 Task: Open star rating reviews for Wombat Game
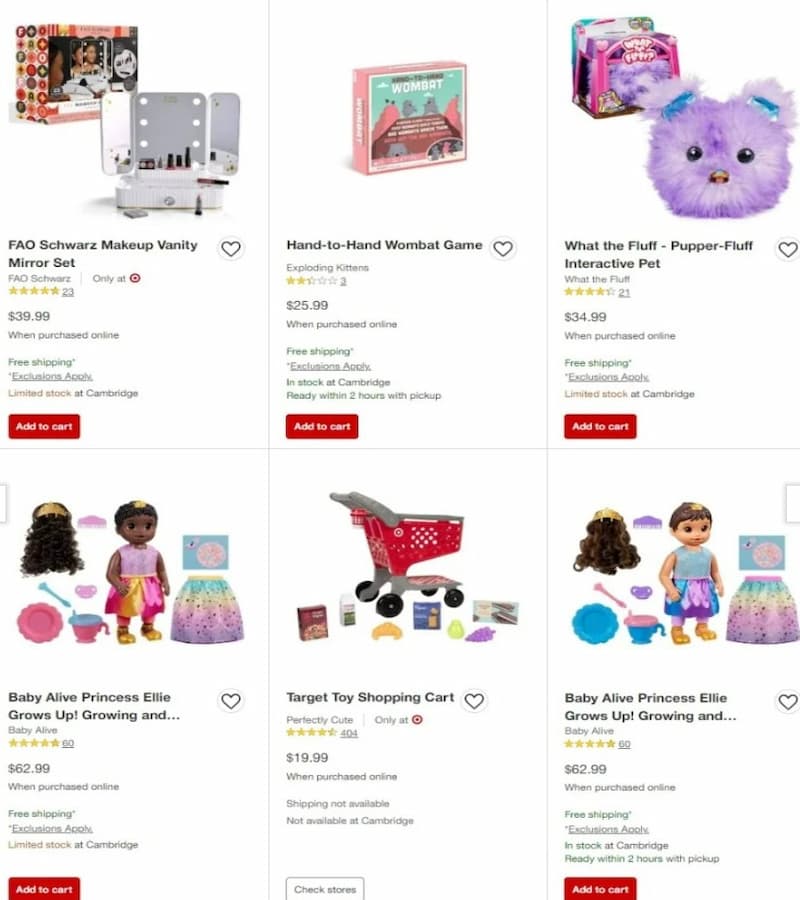pyautogui.click(x=316, y=281)
